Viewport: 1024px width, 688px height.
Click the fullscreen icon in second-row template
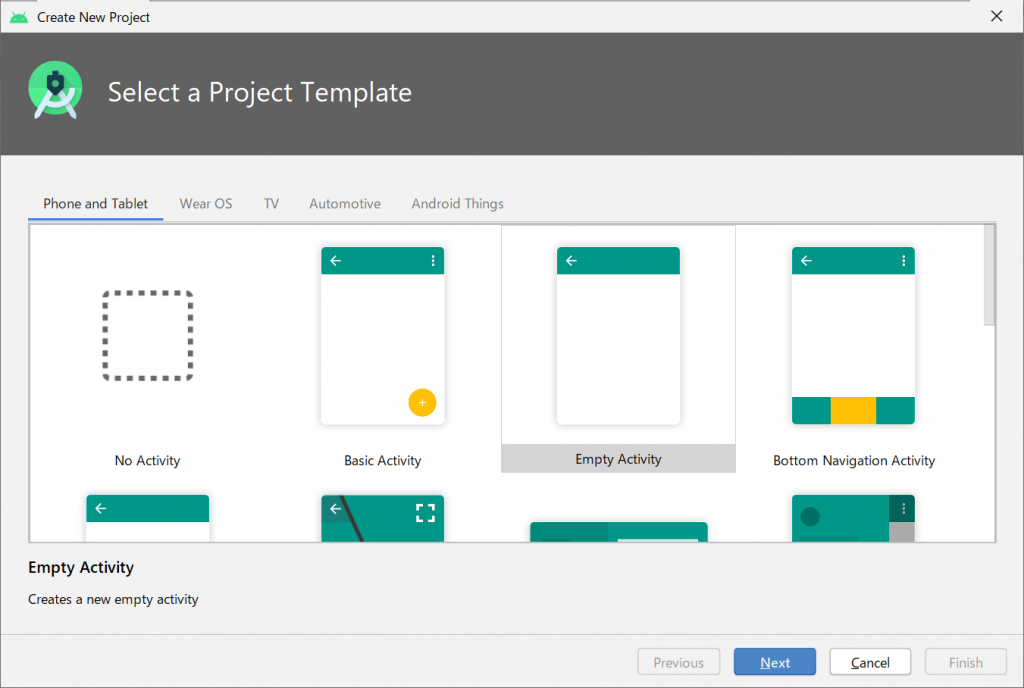click(x=425, y=513)
